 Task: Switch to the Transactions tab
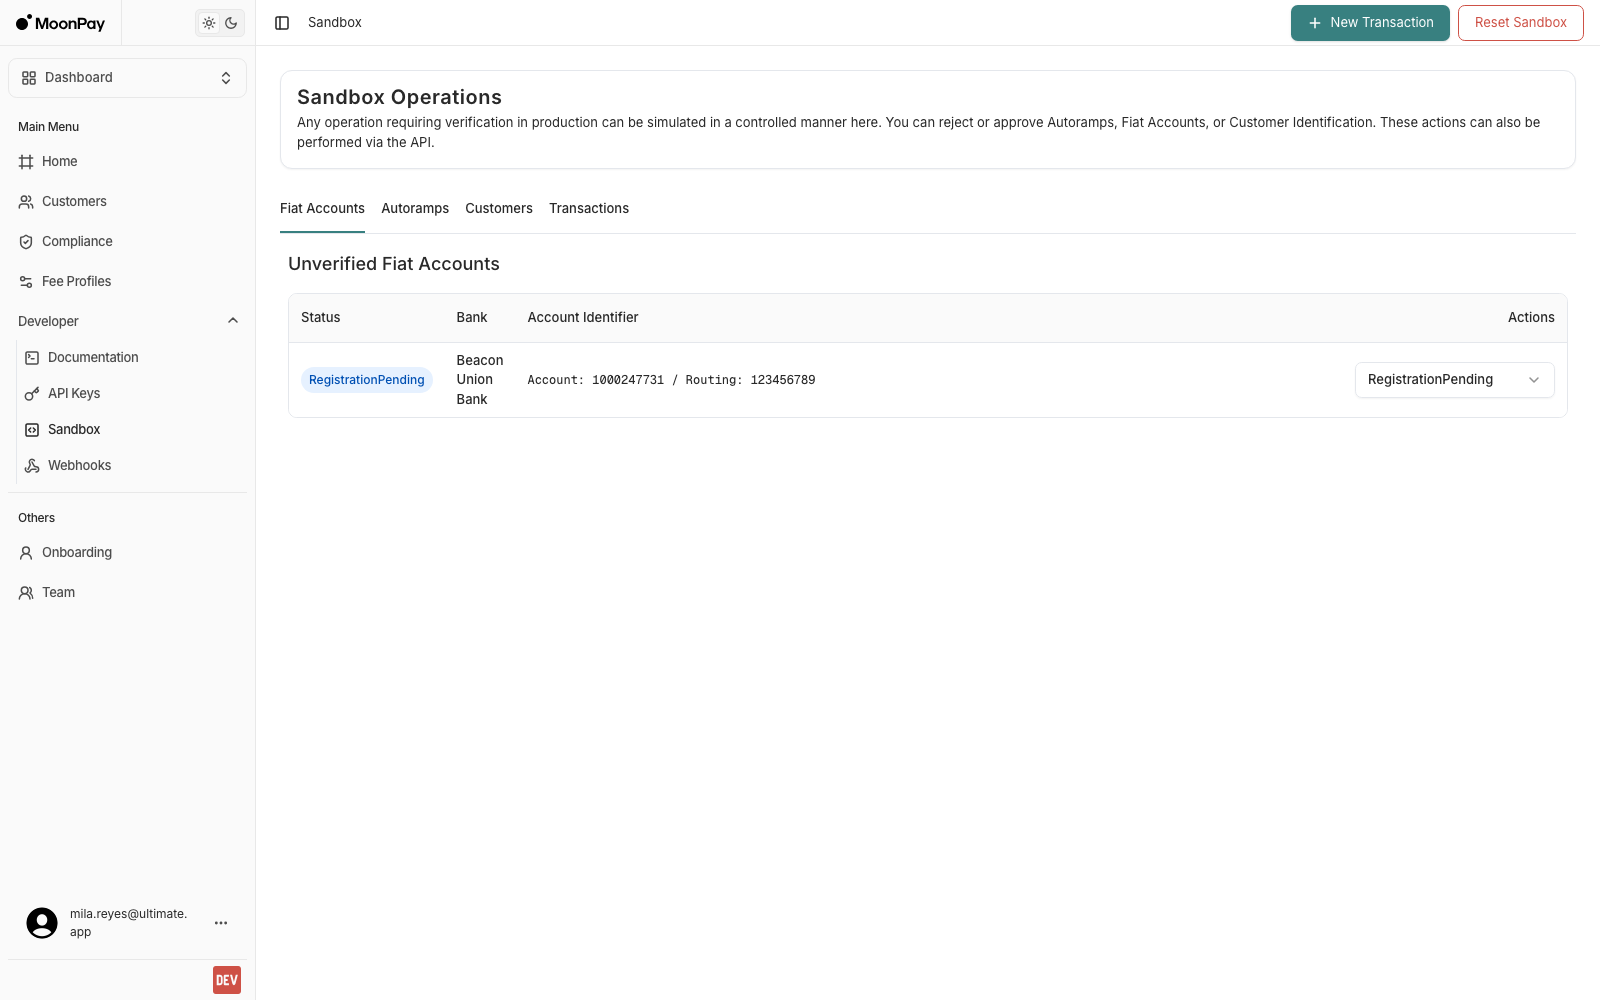pos(589,209)
